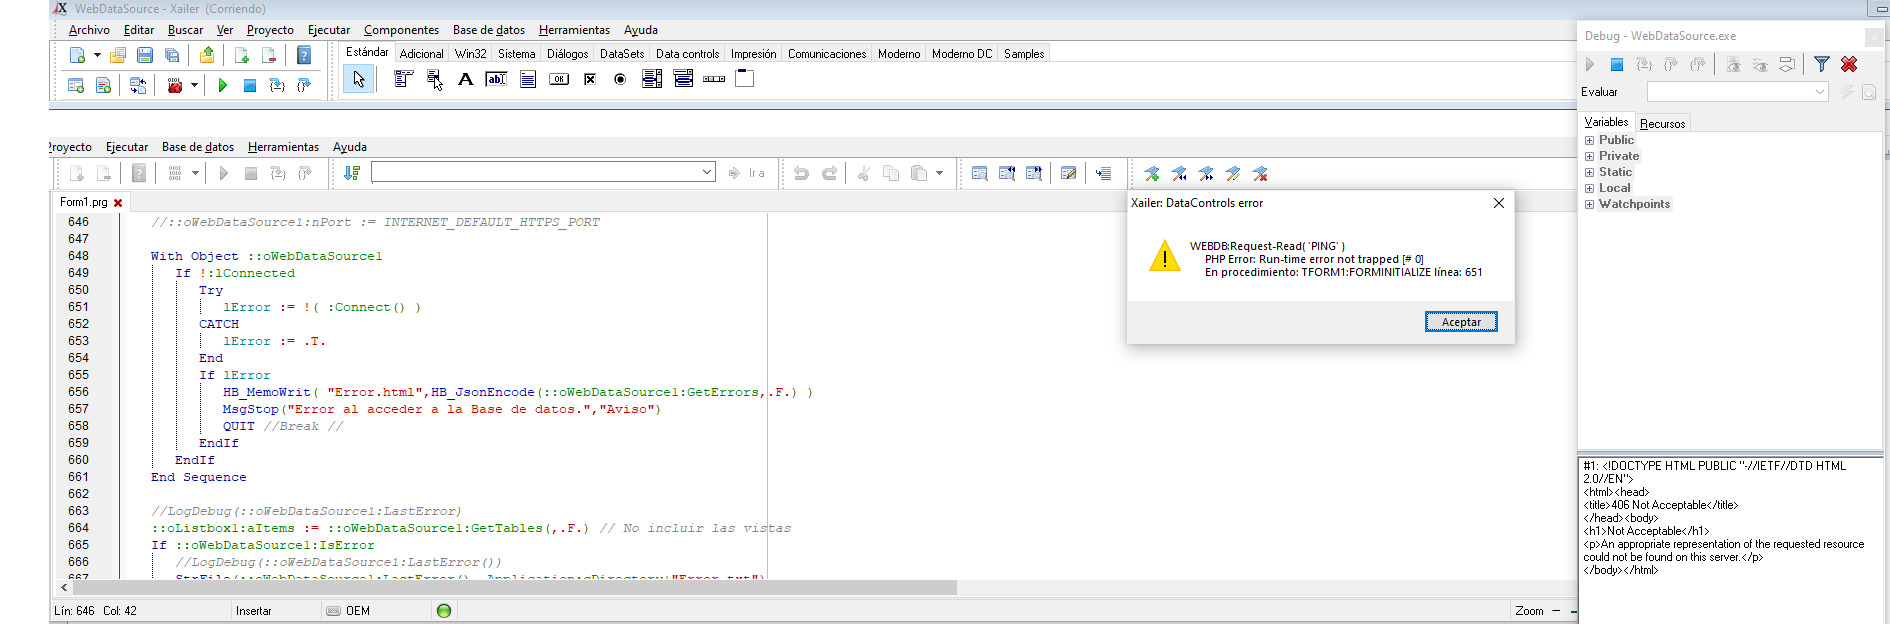Click code line 657 with MsgStop

pyautogui.click(x=441, y=409)
